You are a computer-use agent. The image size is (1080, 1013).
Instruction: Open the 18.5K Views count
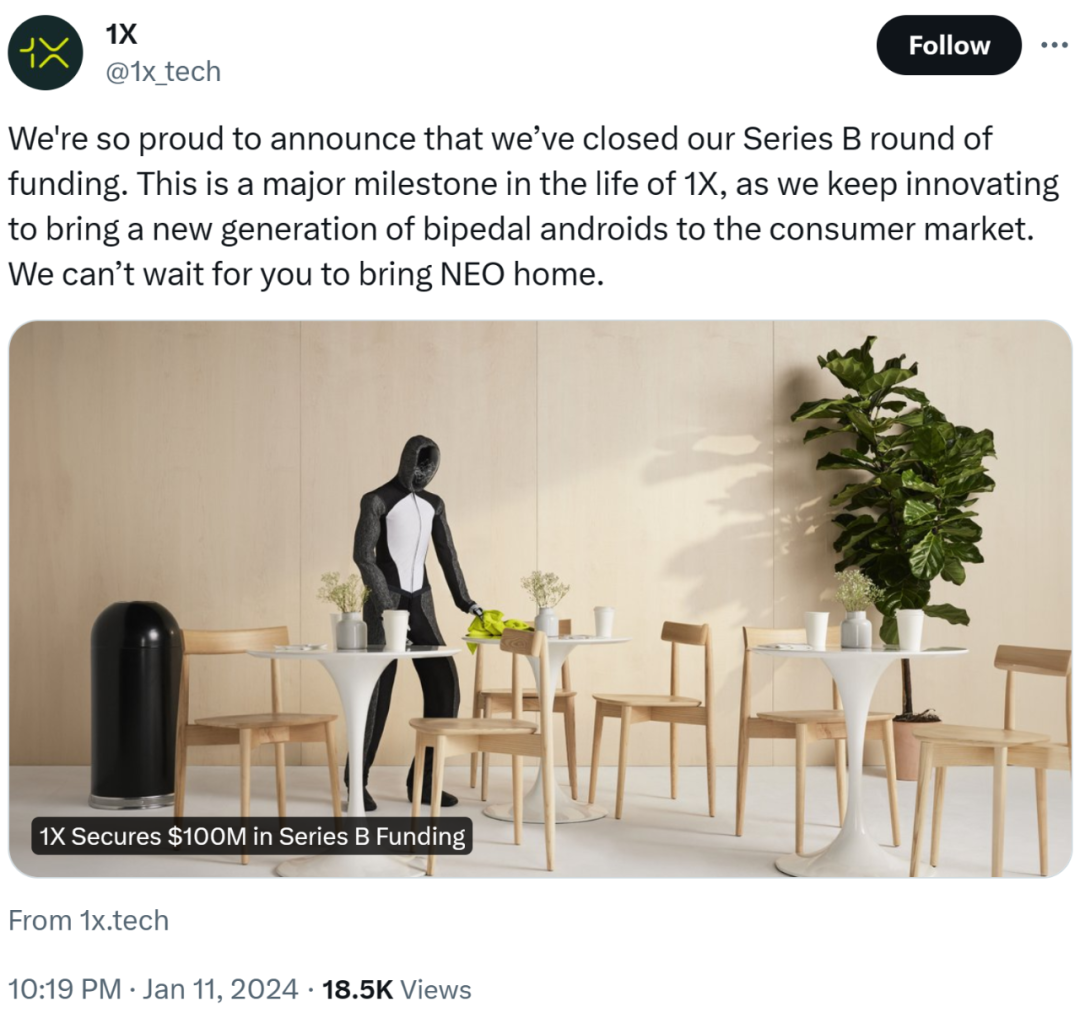396,990
